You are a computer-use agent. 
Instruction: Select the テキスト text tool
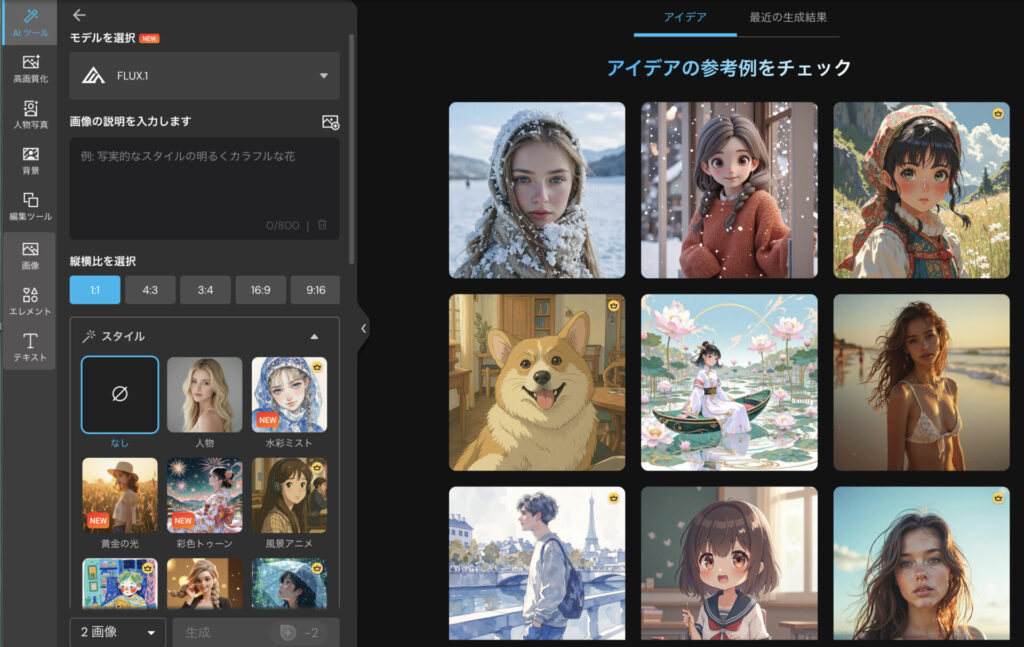[30, 347]
